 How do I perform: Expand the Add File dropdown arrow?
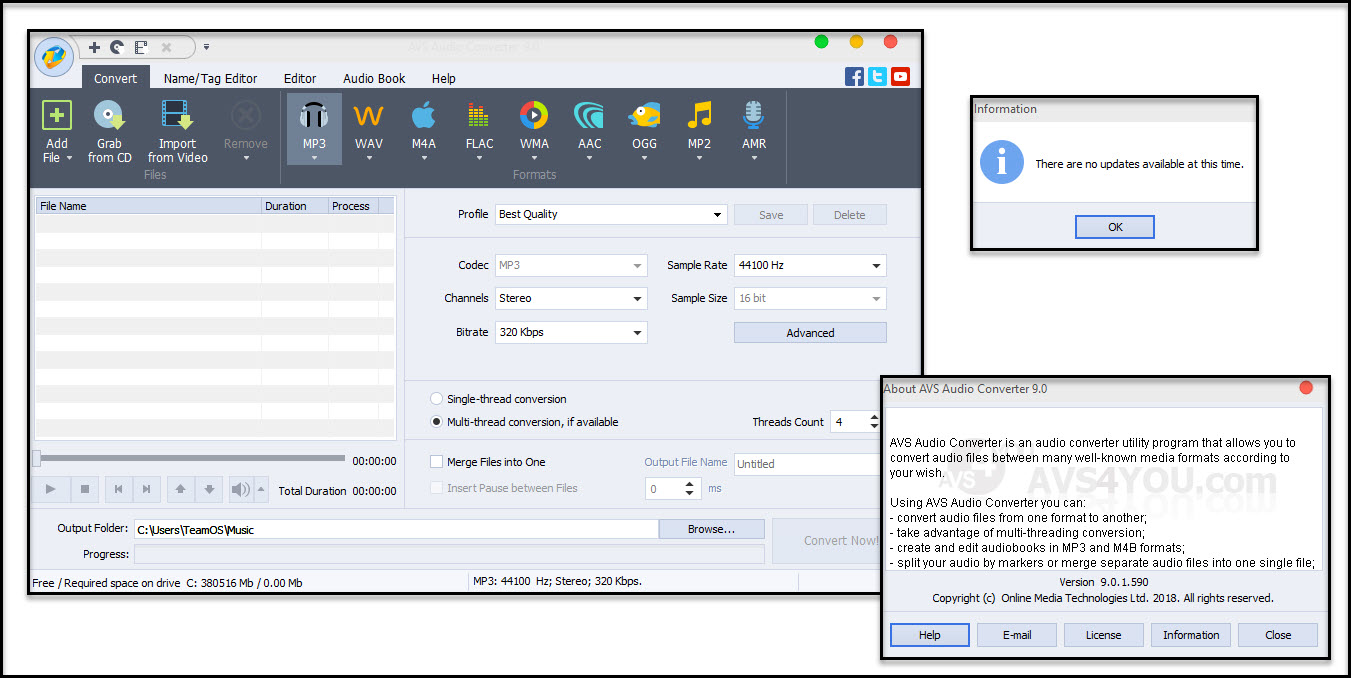(69, 158)
